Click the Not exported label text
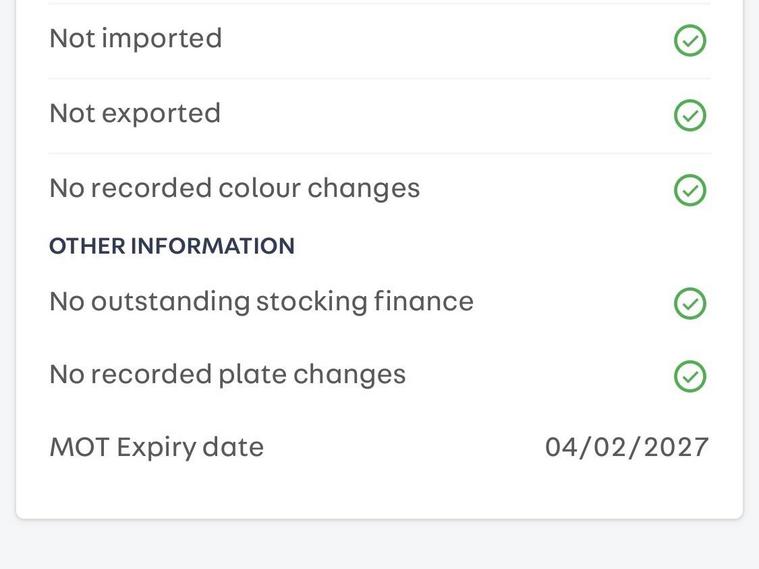 [x=135, y=113]
